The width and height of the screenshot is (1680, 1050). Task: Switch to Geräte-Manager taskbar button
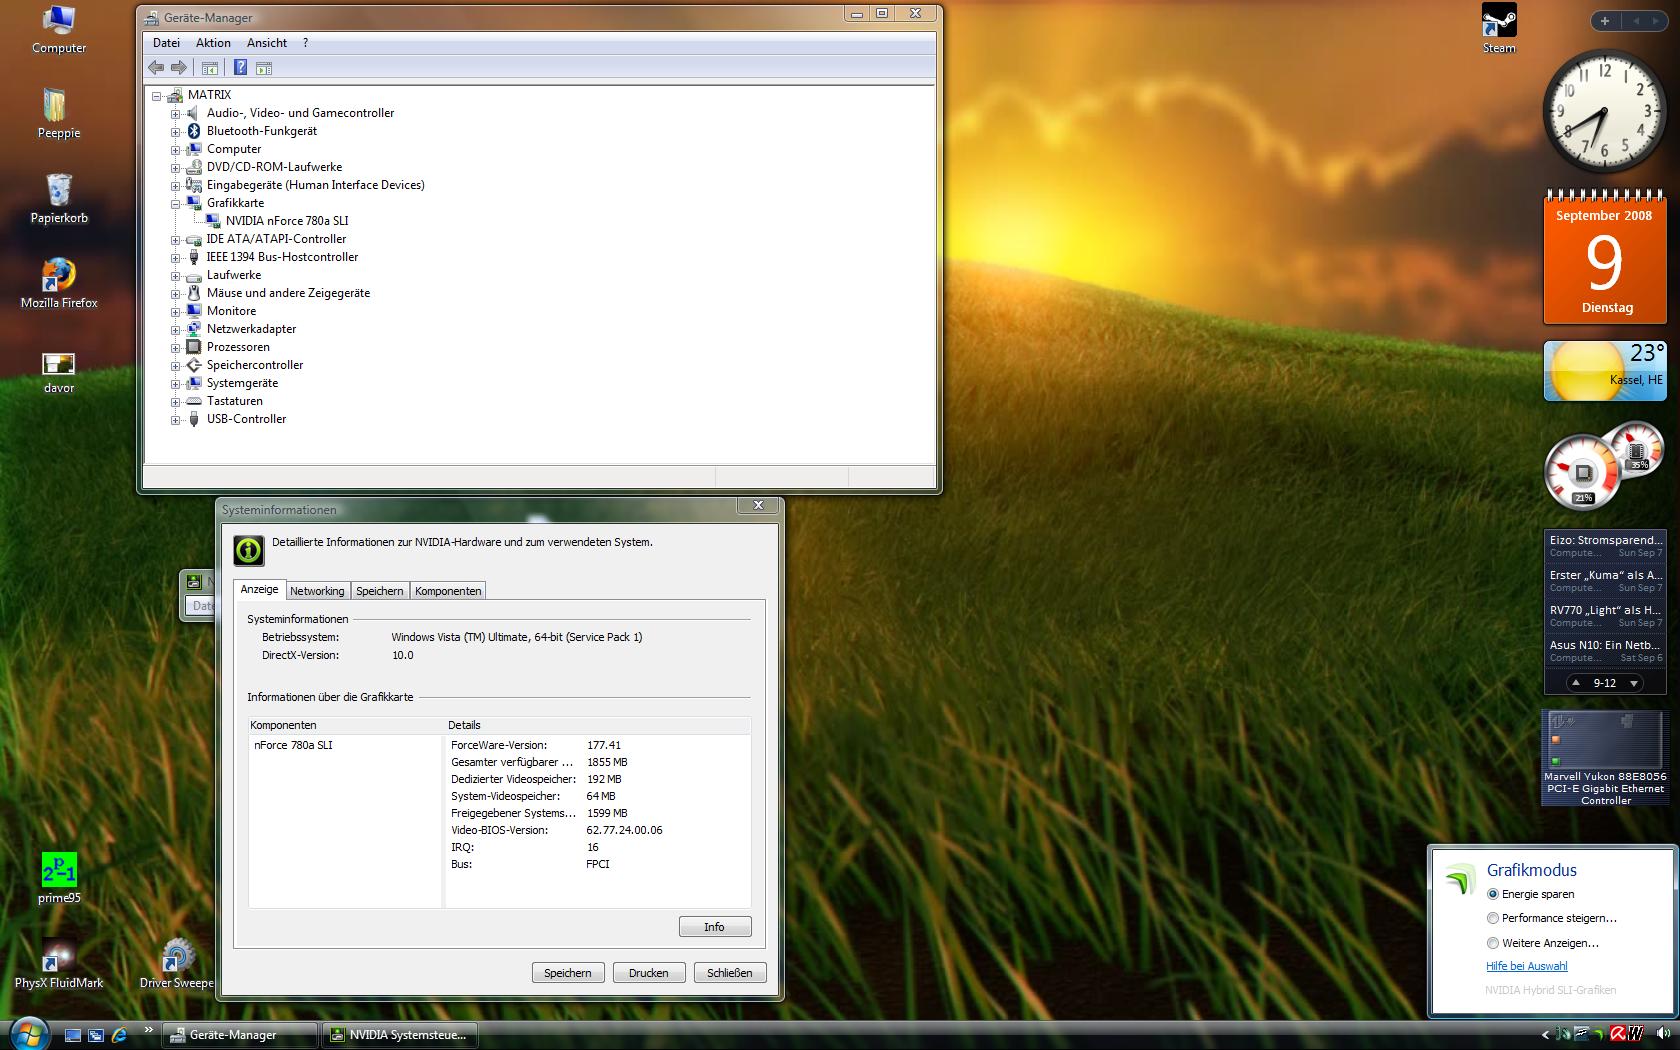(x=240, y=1035)
